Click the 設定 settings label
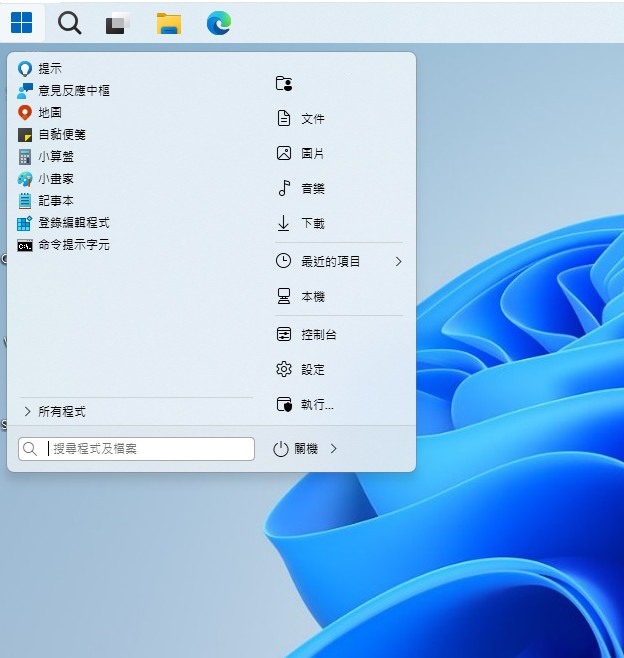Viewport: 624px width, 658px height. coord(313,370)
